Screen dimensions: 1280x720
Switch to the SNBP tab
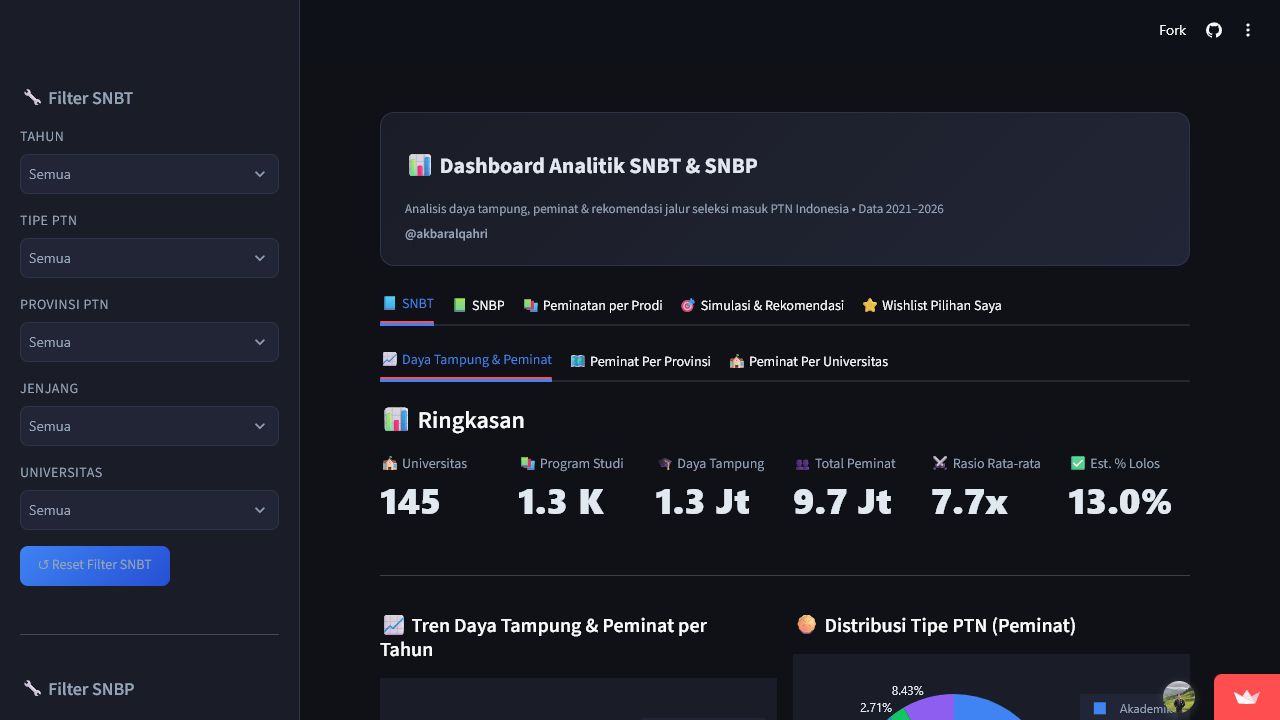[478, 305]
